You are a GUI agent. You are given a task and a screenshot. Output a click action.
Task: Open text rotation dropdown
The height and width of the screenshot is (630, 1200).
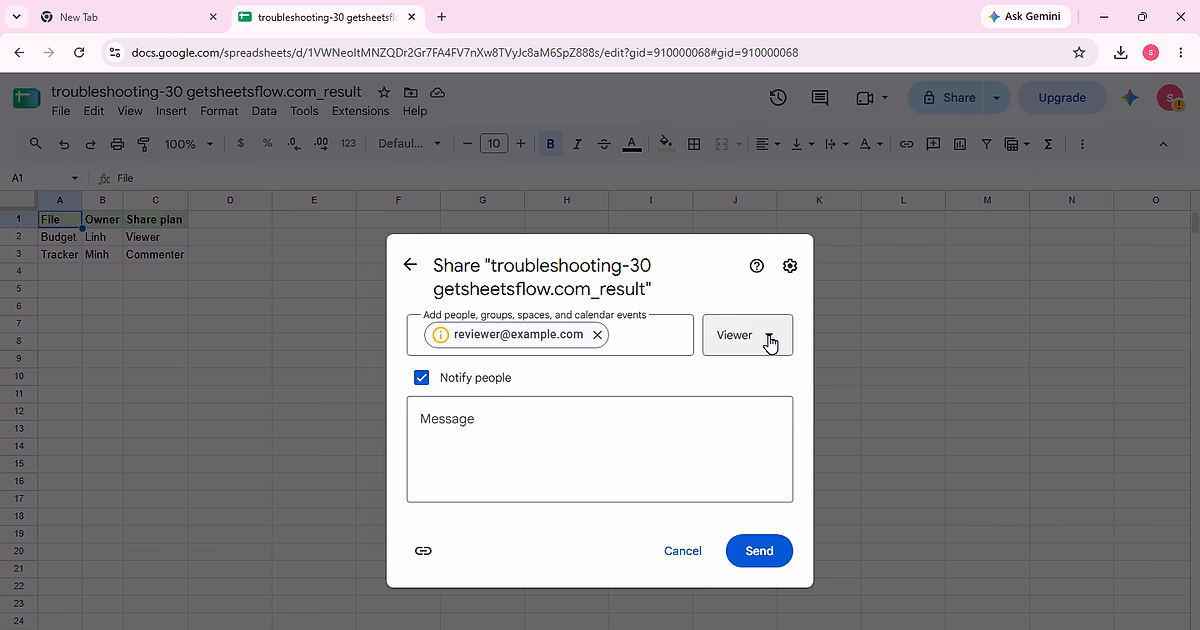pyautogui.click(x=871, y=144)
